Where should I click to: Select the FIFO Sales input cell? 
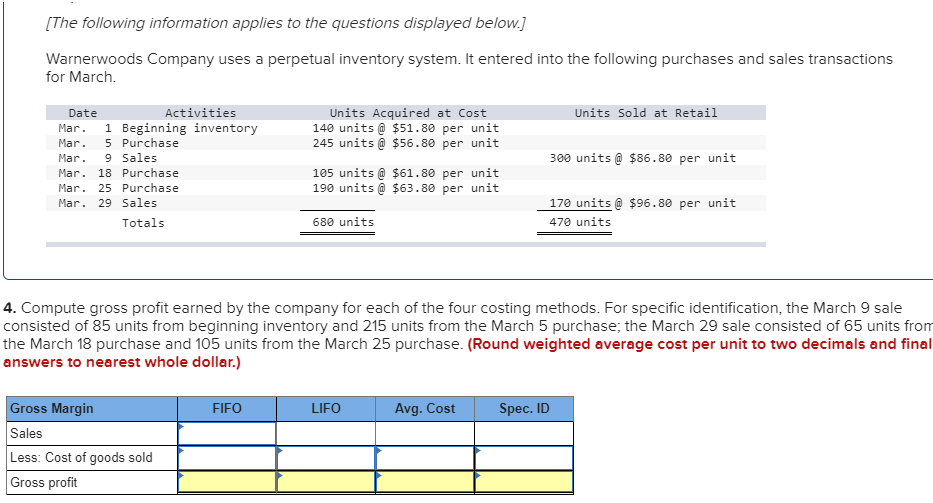(x=227, y=433)
